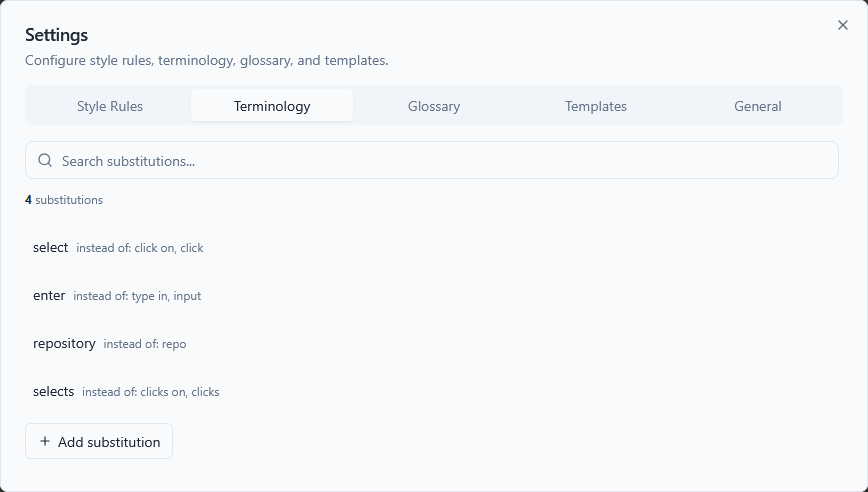Select the 'select' substitution term

coord(51,247)
